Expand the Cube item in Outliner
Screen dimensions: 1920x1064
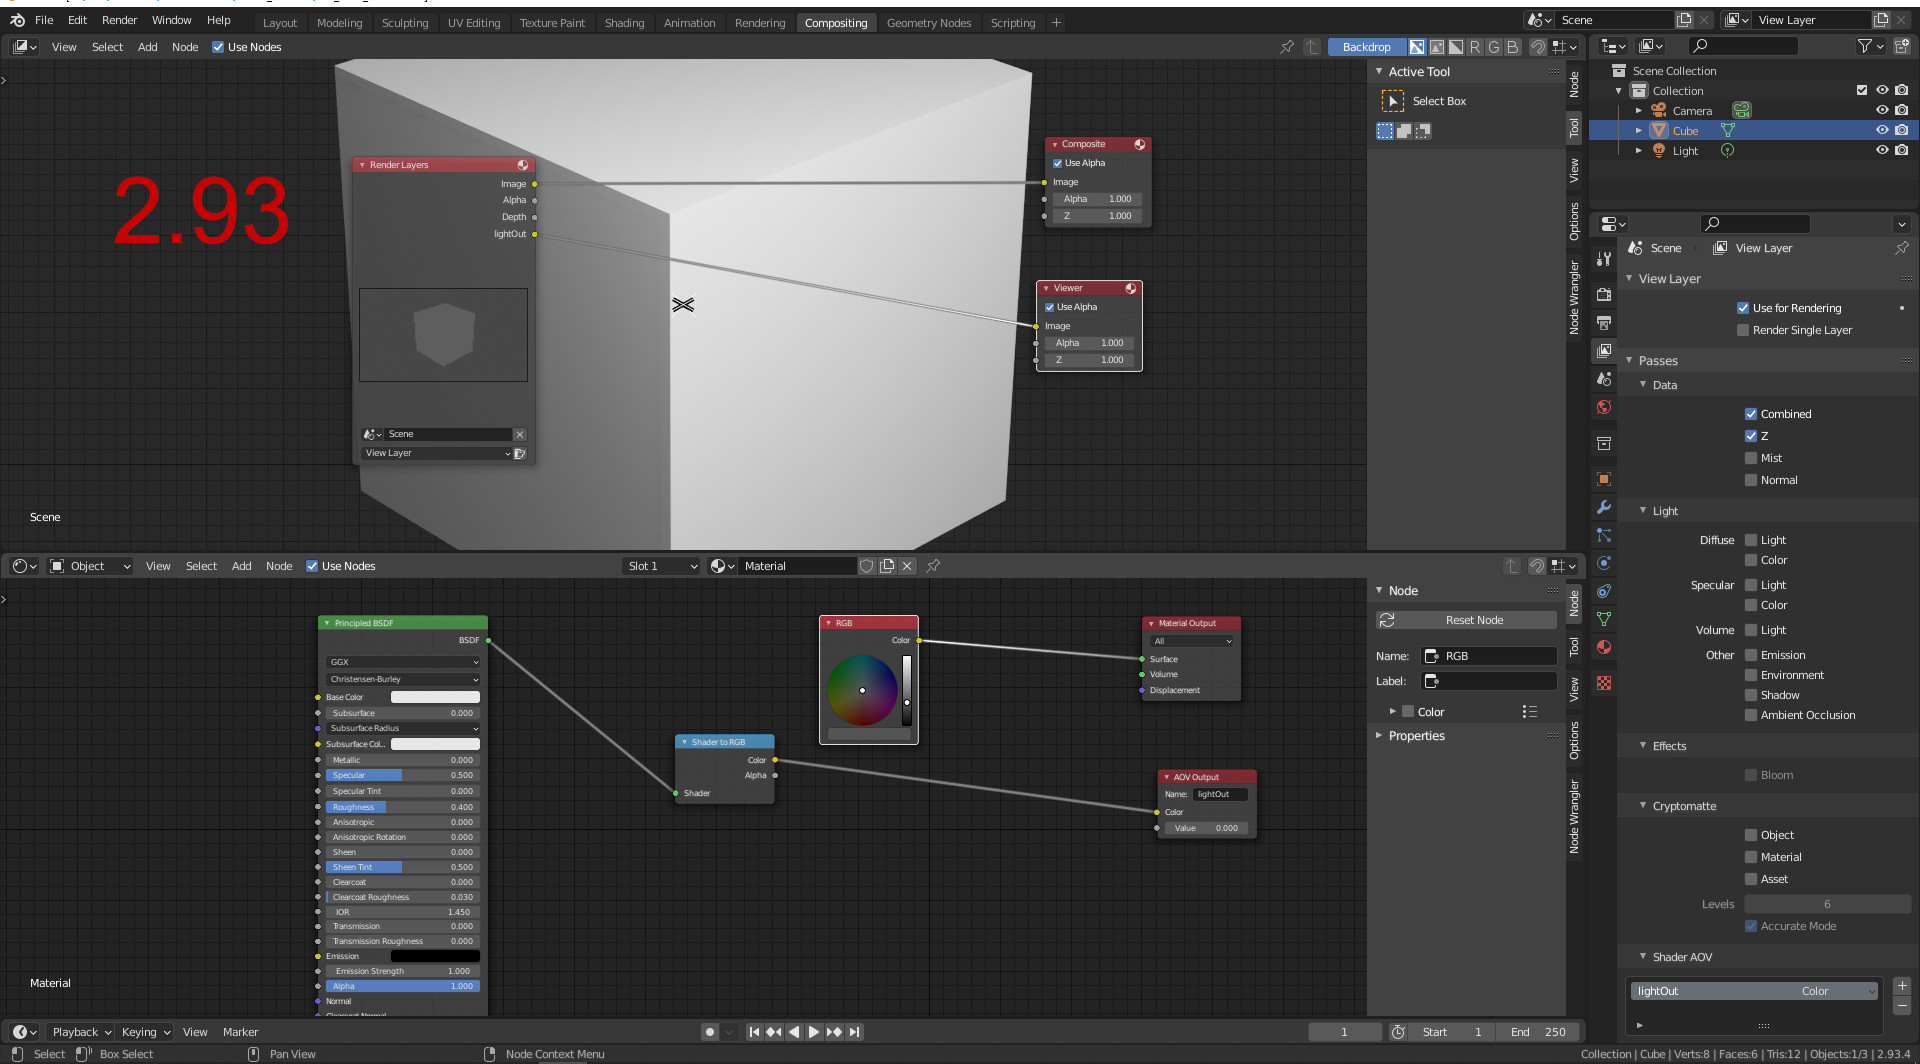(1638, 131)
